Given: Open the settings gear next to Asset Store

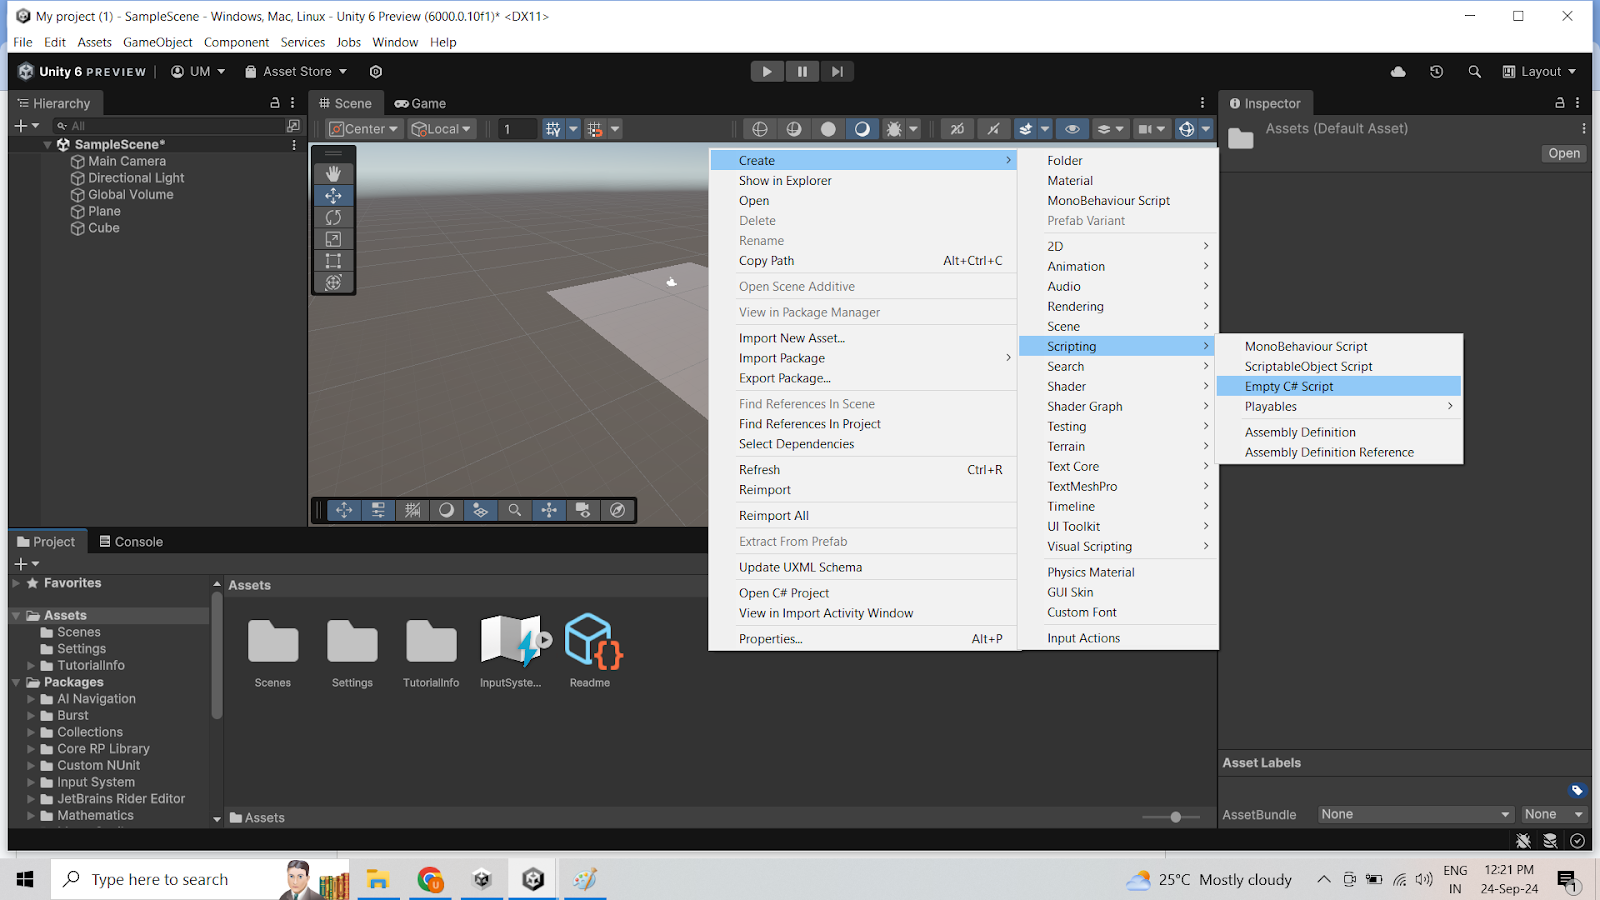Looking at the screenshot, I should click(376, 72).
